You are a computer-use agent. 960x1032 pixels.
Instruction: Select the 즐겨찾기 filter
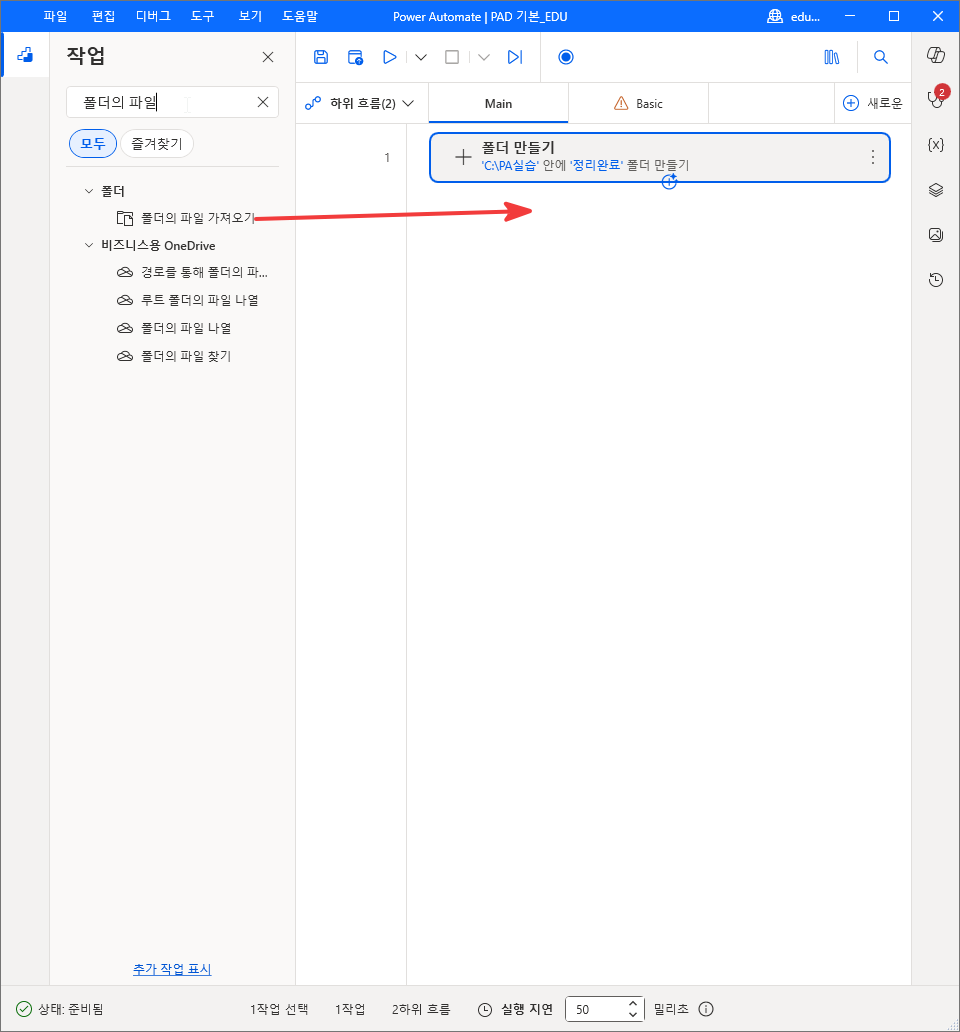point(157,143)
